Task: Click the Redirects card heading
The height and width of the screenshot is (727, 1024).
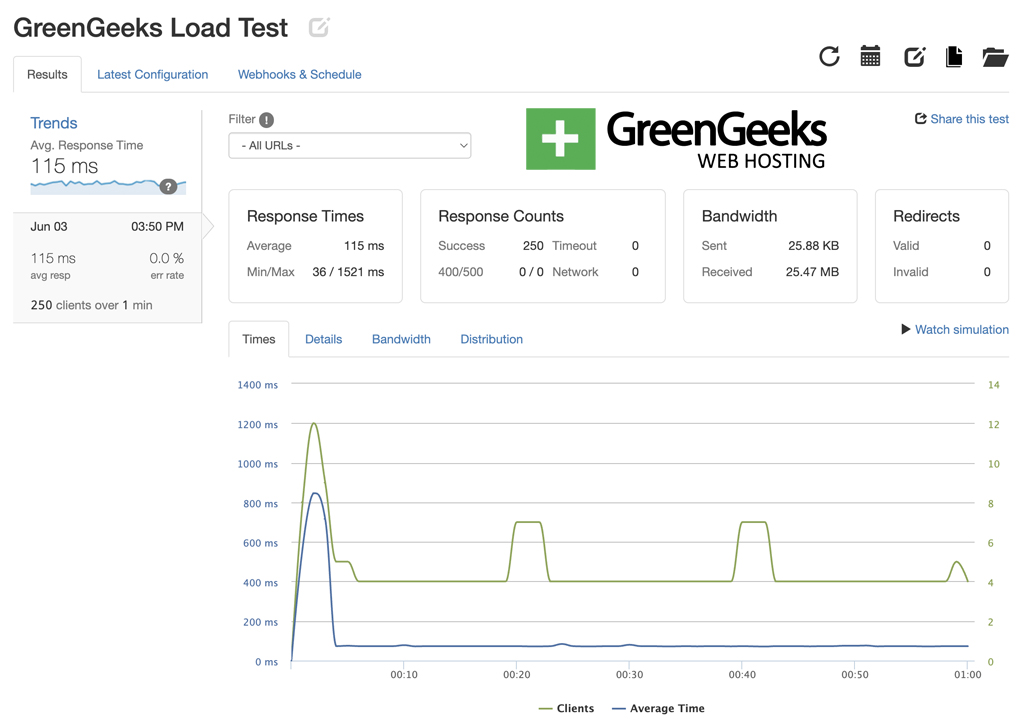Action: [x=926, y=216]
